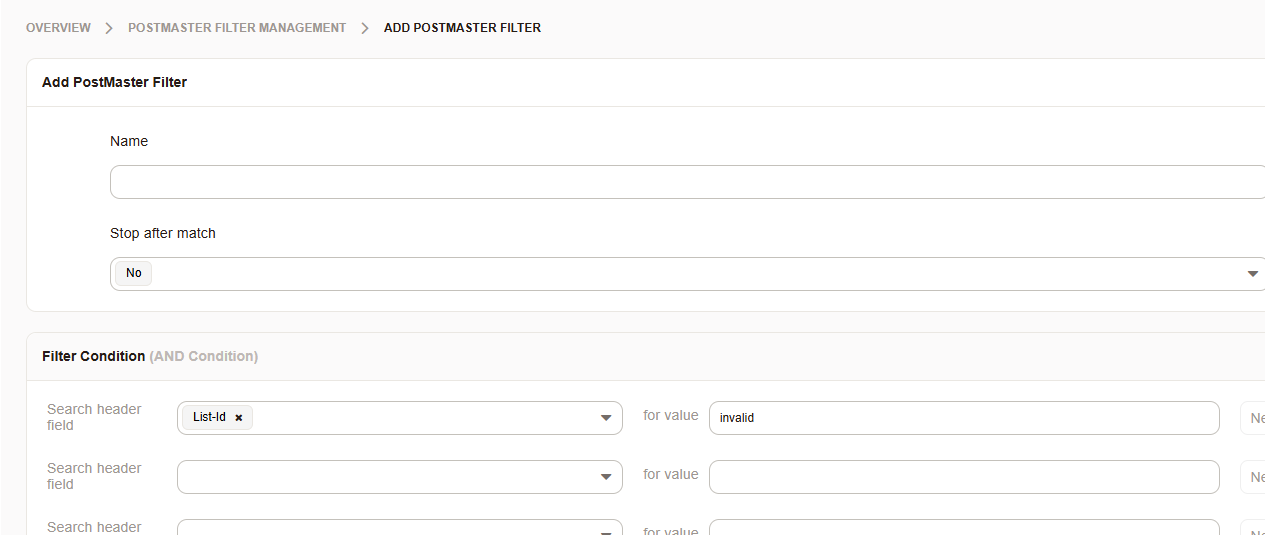Image resolution: width=1265 pixels, height=535 pixels.
Task: Click the chevron before ADD POSTMASTER FILTER breadcrumb
Action: [365, 28]
